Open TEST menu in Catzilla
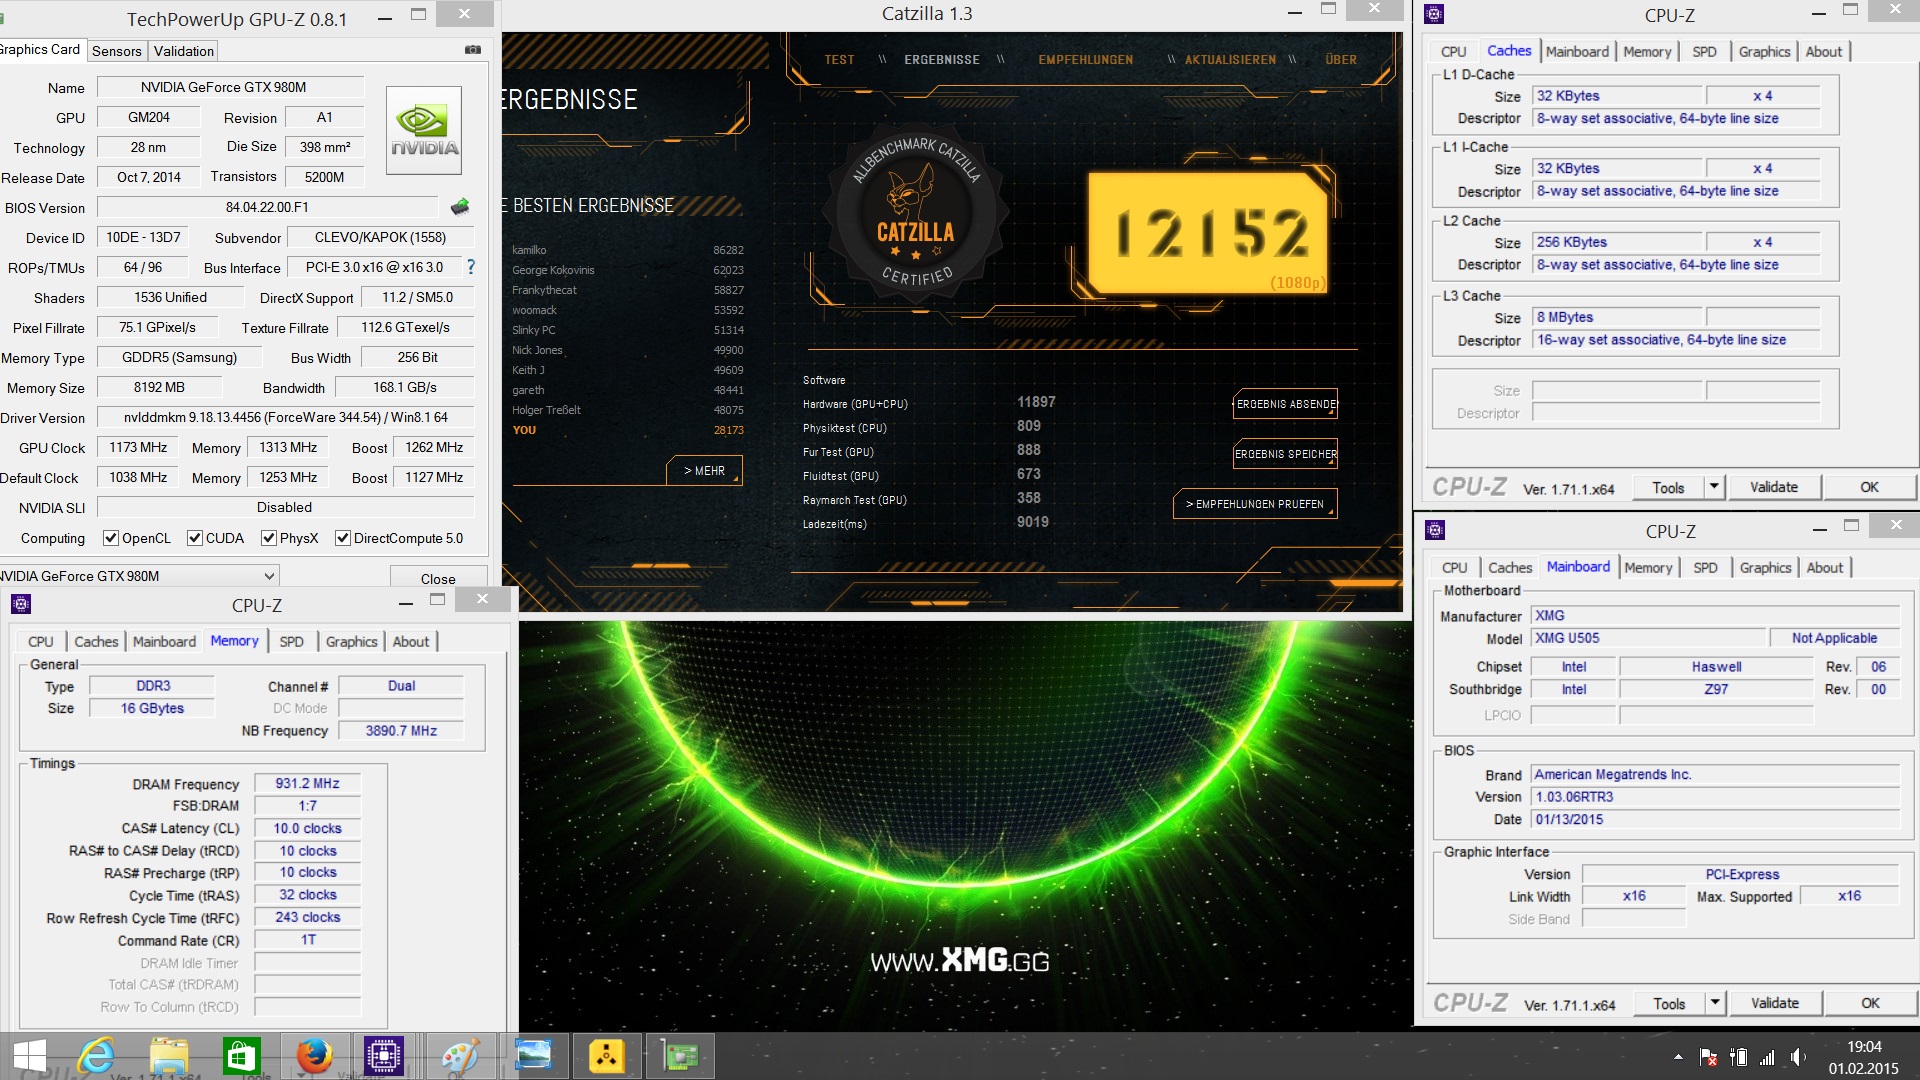 tap(839, 60)
